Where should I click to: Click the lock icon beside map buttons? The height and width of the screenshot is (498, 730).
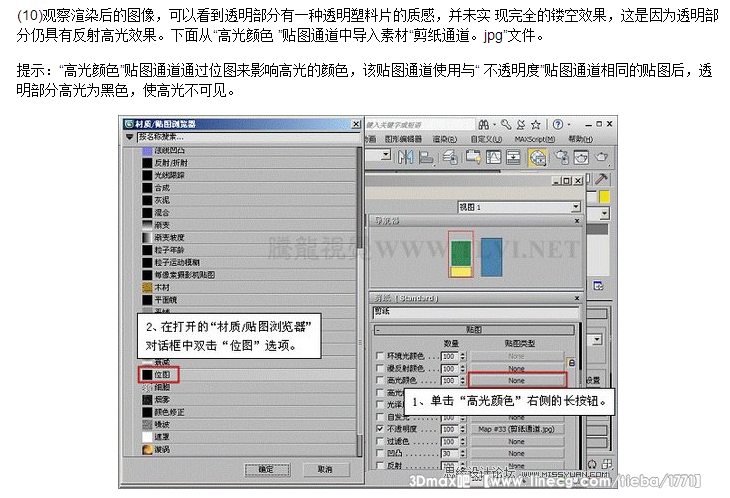pos(571,362)
